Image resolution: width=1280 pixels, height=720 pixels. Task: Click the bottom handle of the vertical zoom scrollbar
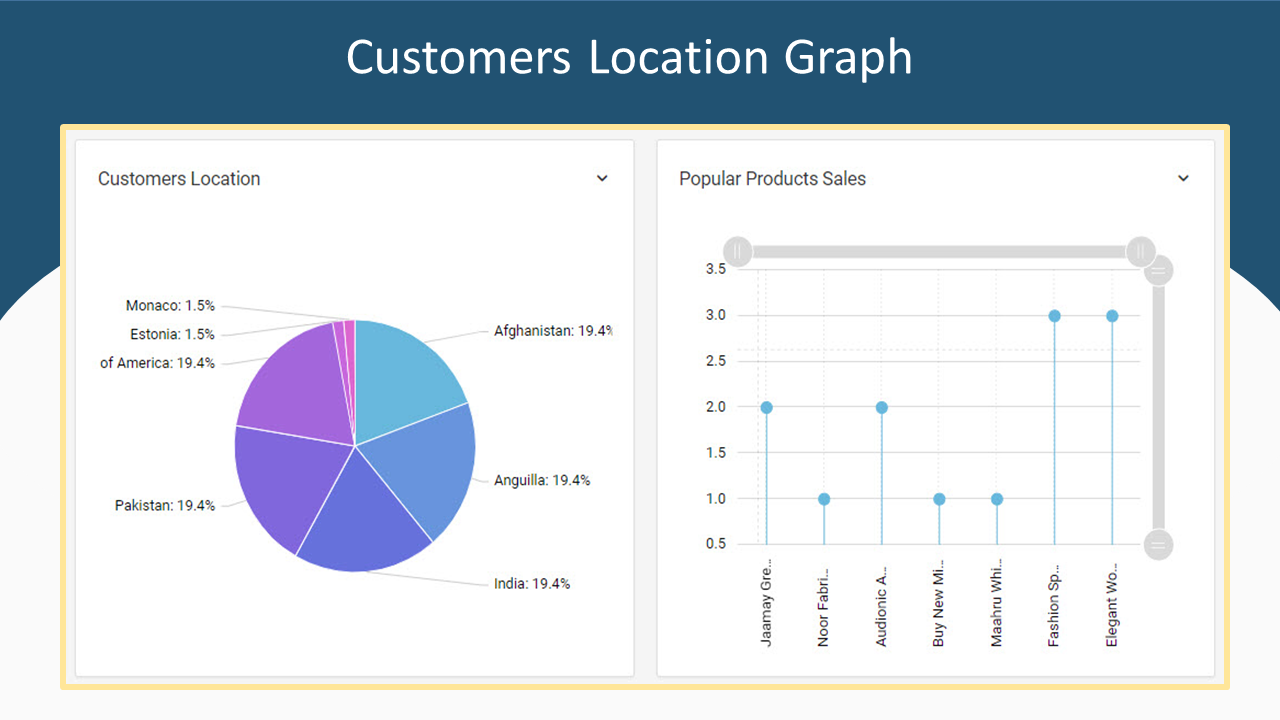click(1157, 544)
